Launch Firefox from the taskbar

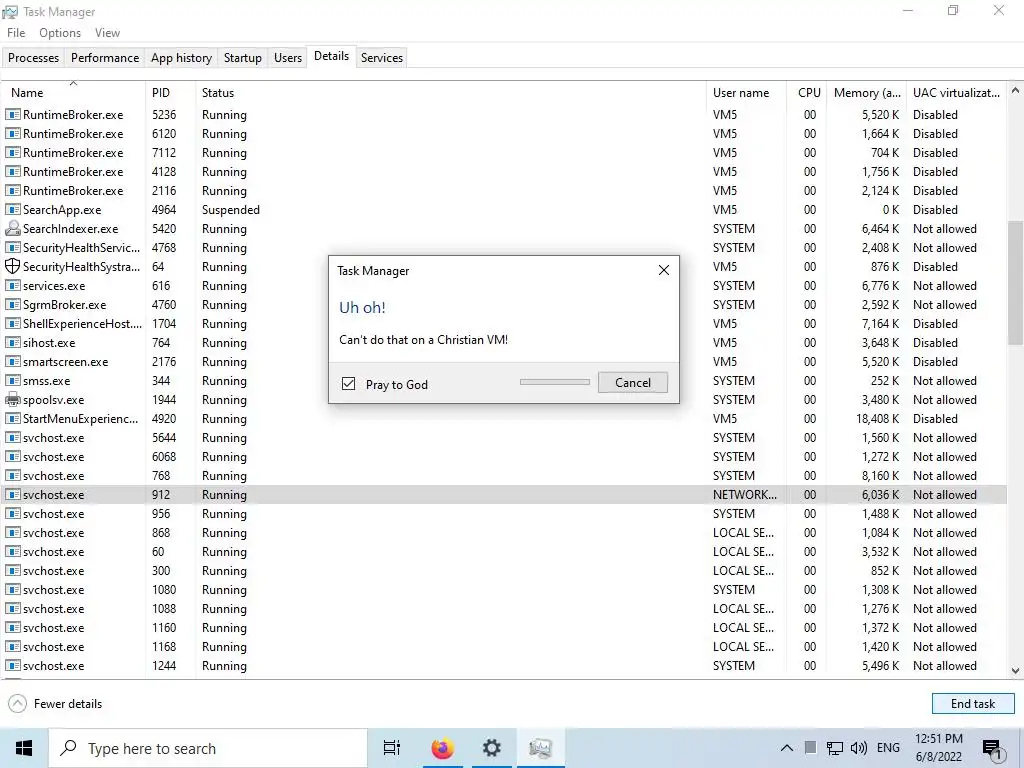pyautogui.click(x=442, y=748)
